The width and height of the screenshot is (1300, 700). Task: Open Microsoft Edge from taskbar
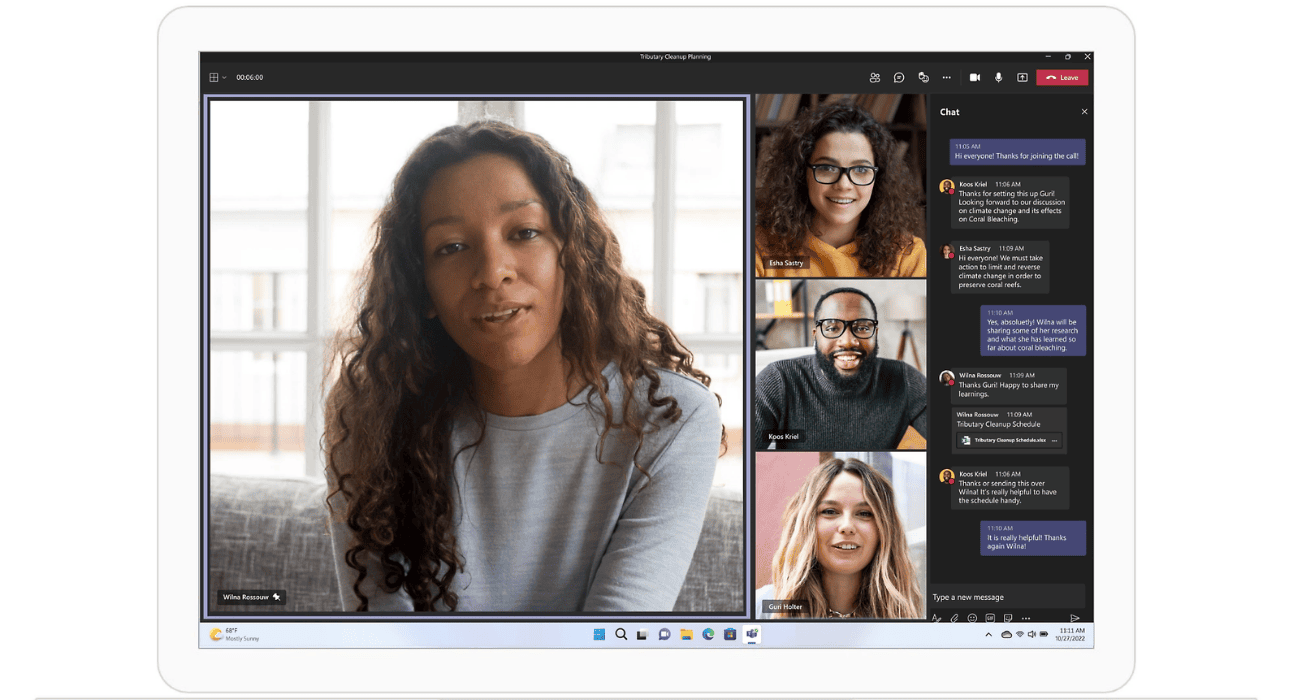(708, 634)
